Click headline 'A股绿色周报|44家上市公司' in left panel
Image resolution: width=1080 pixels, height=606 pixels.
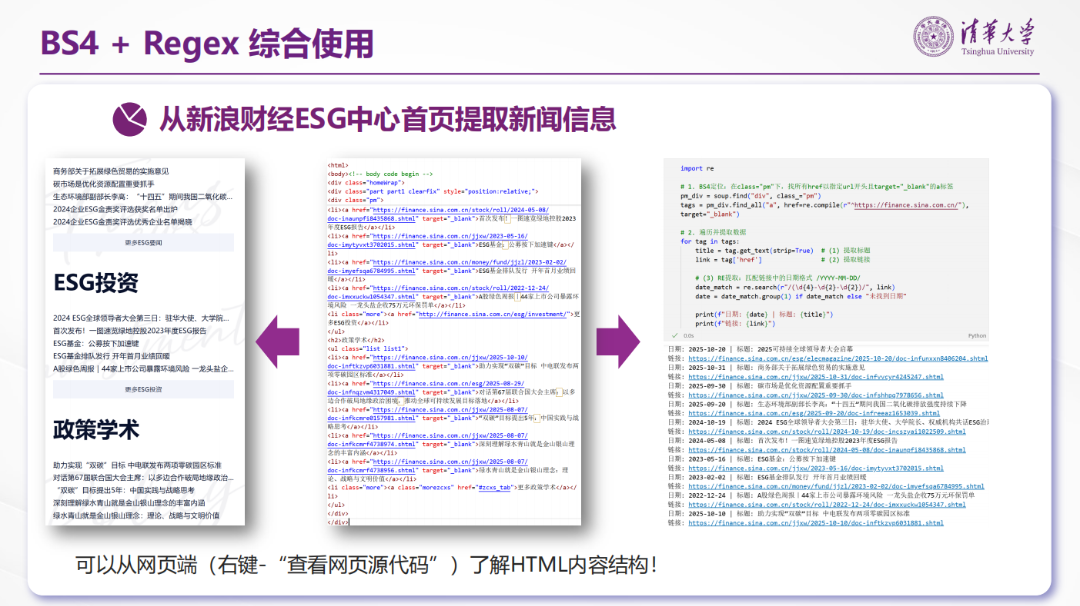point(143,368)
